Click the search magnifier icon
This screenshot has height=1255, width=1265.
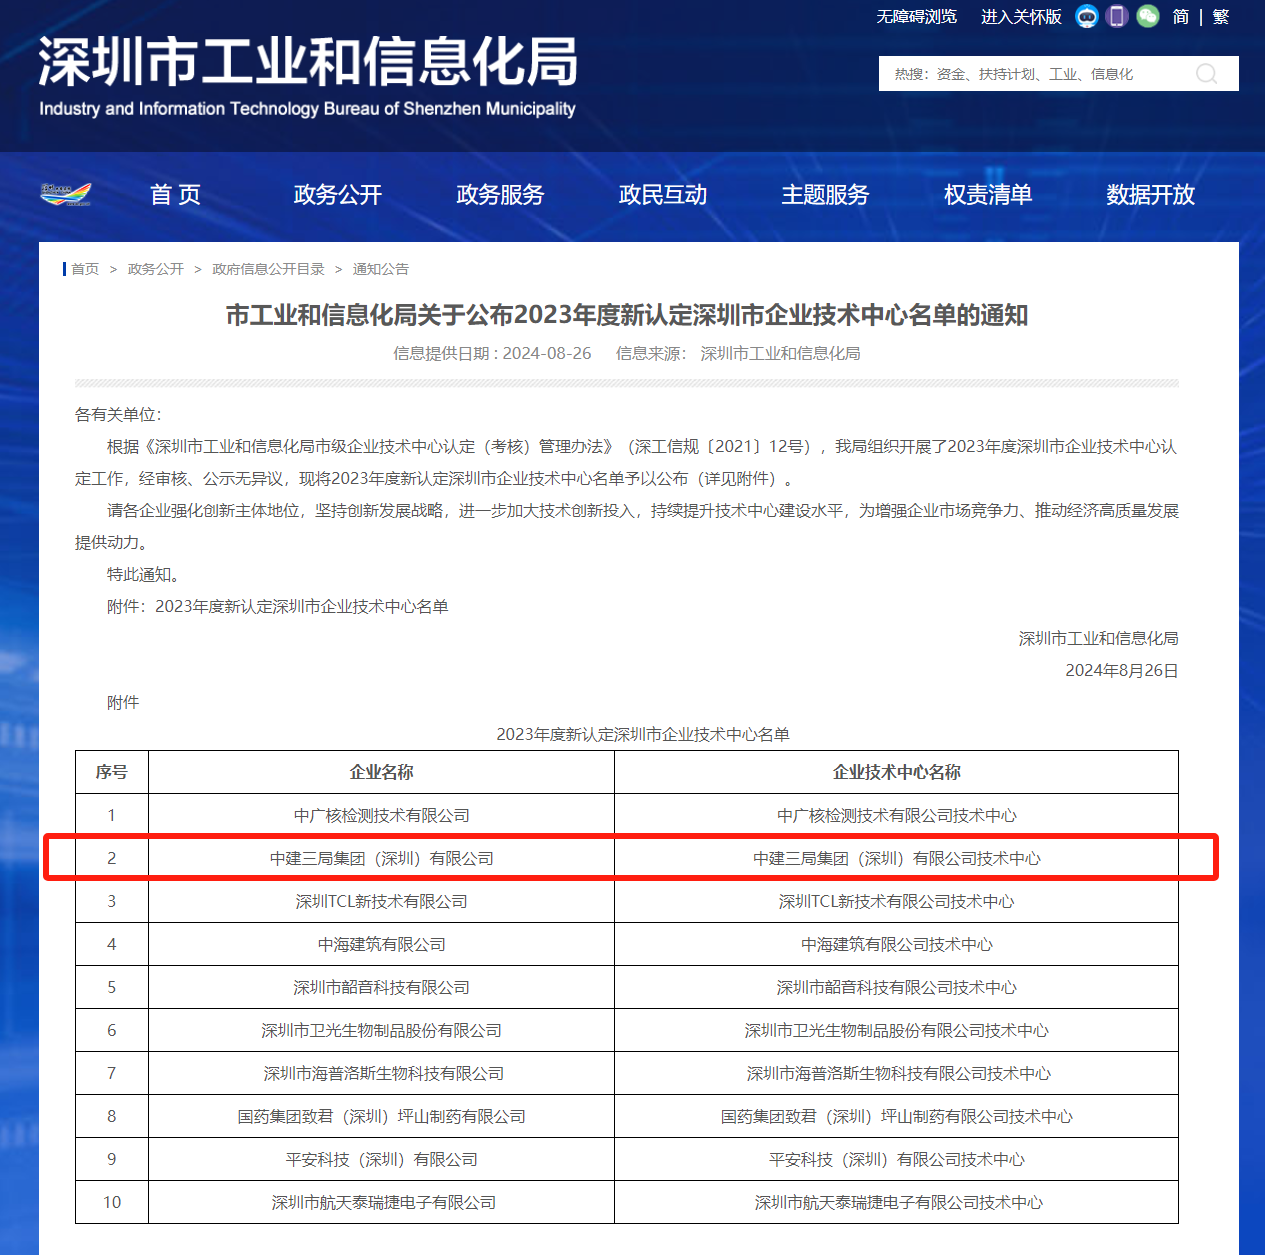pyautogui.click(x=1207, y=74)
